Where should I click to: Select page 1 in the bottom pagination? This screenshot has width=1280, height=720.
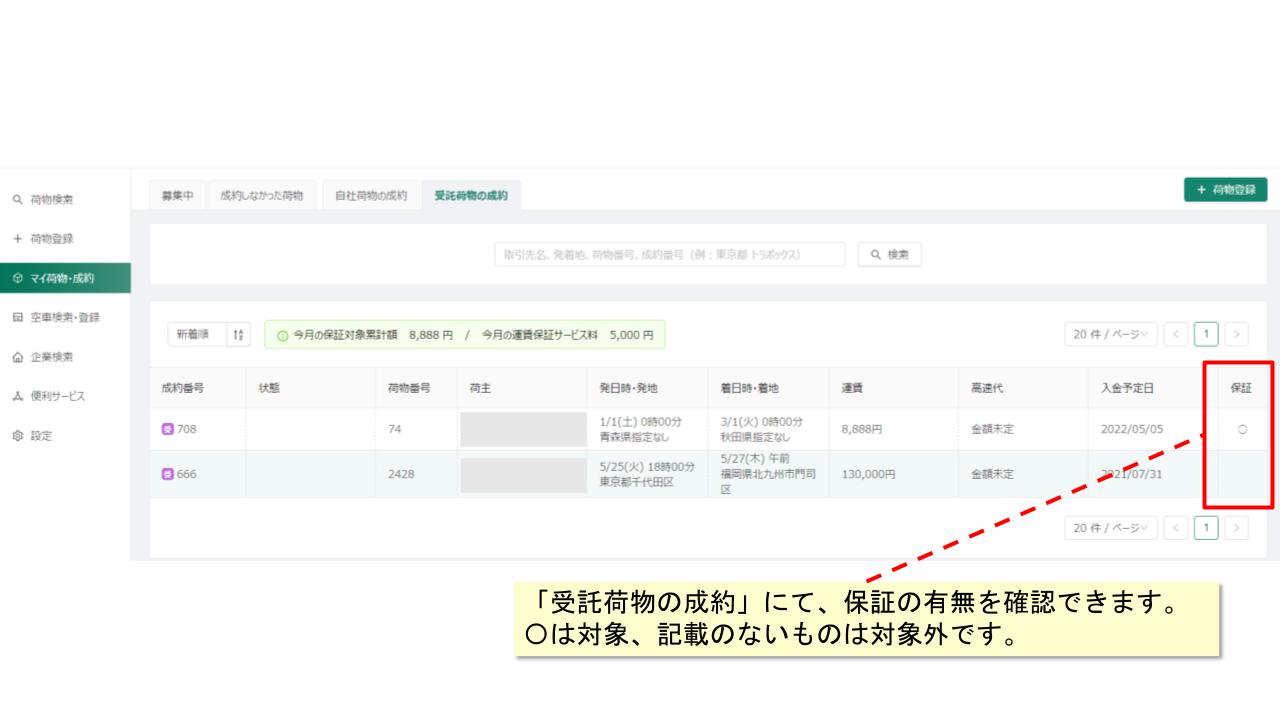tap(1207, 527)
